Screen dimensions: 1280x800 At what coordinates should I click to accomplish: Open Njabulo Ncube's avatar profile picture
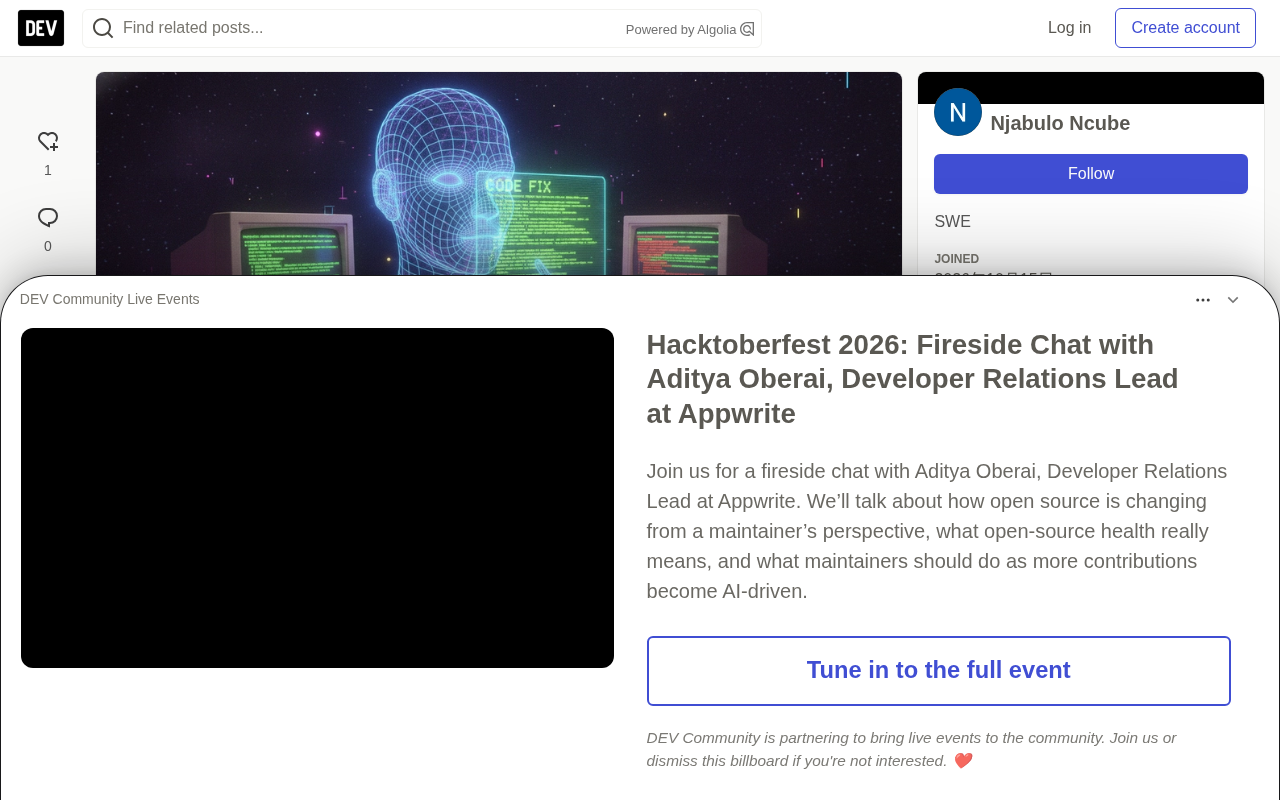[x=958, y=112]
